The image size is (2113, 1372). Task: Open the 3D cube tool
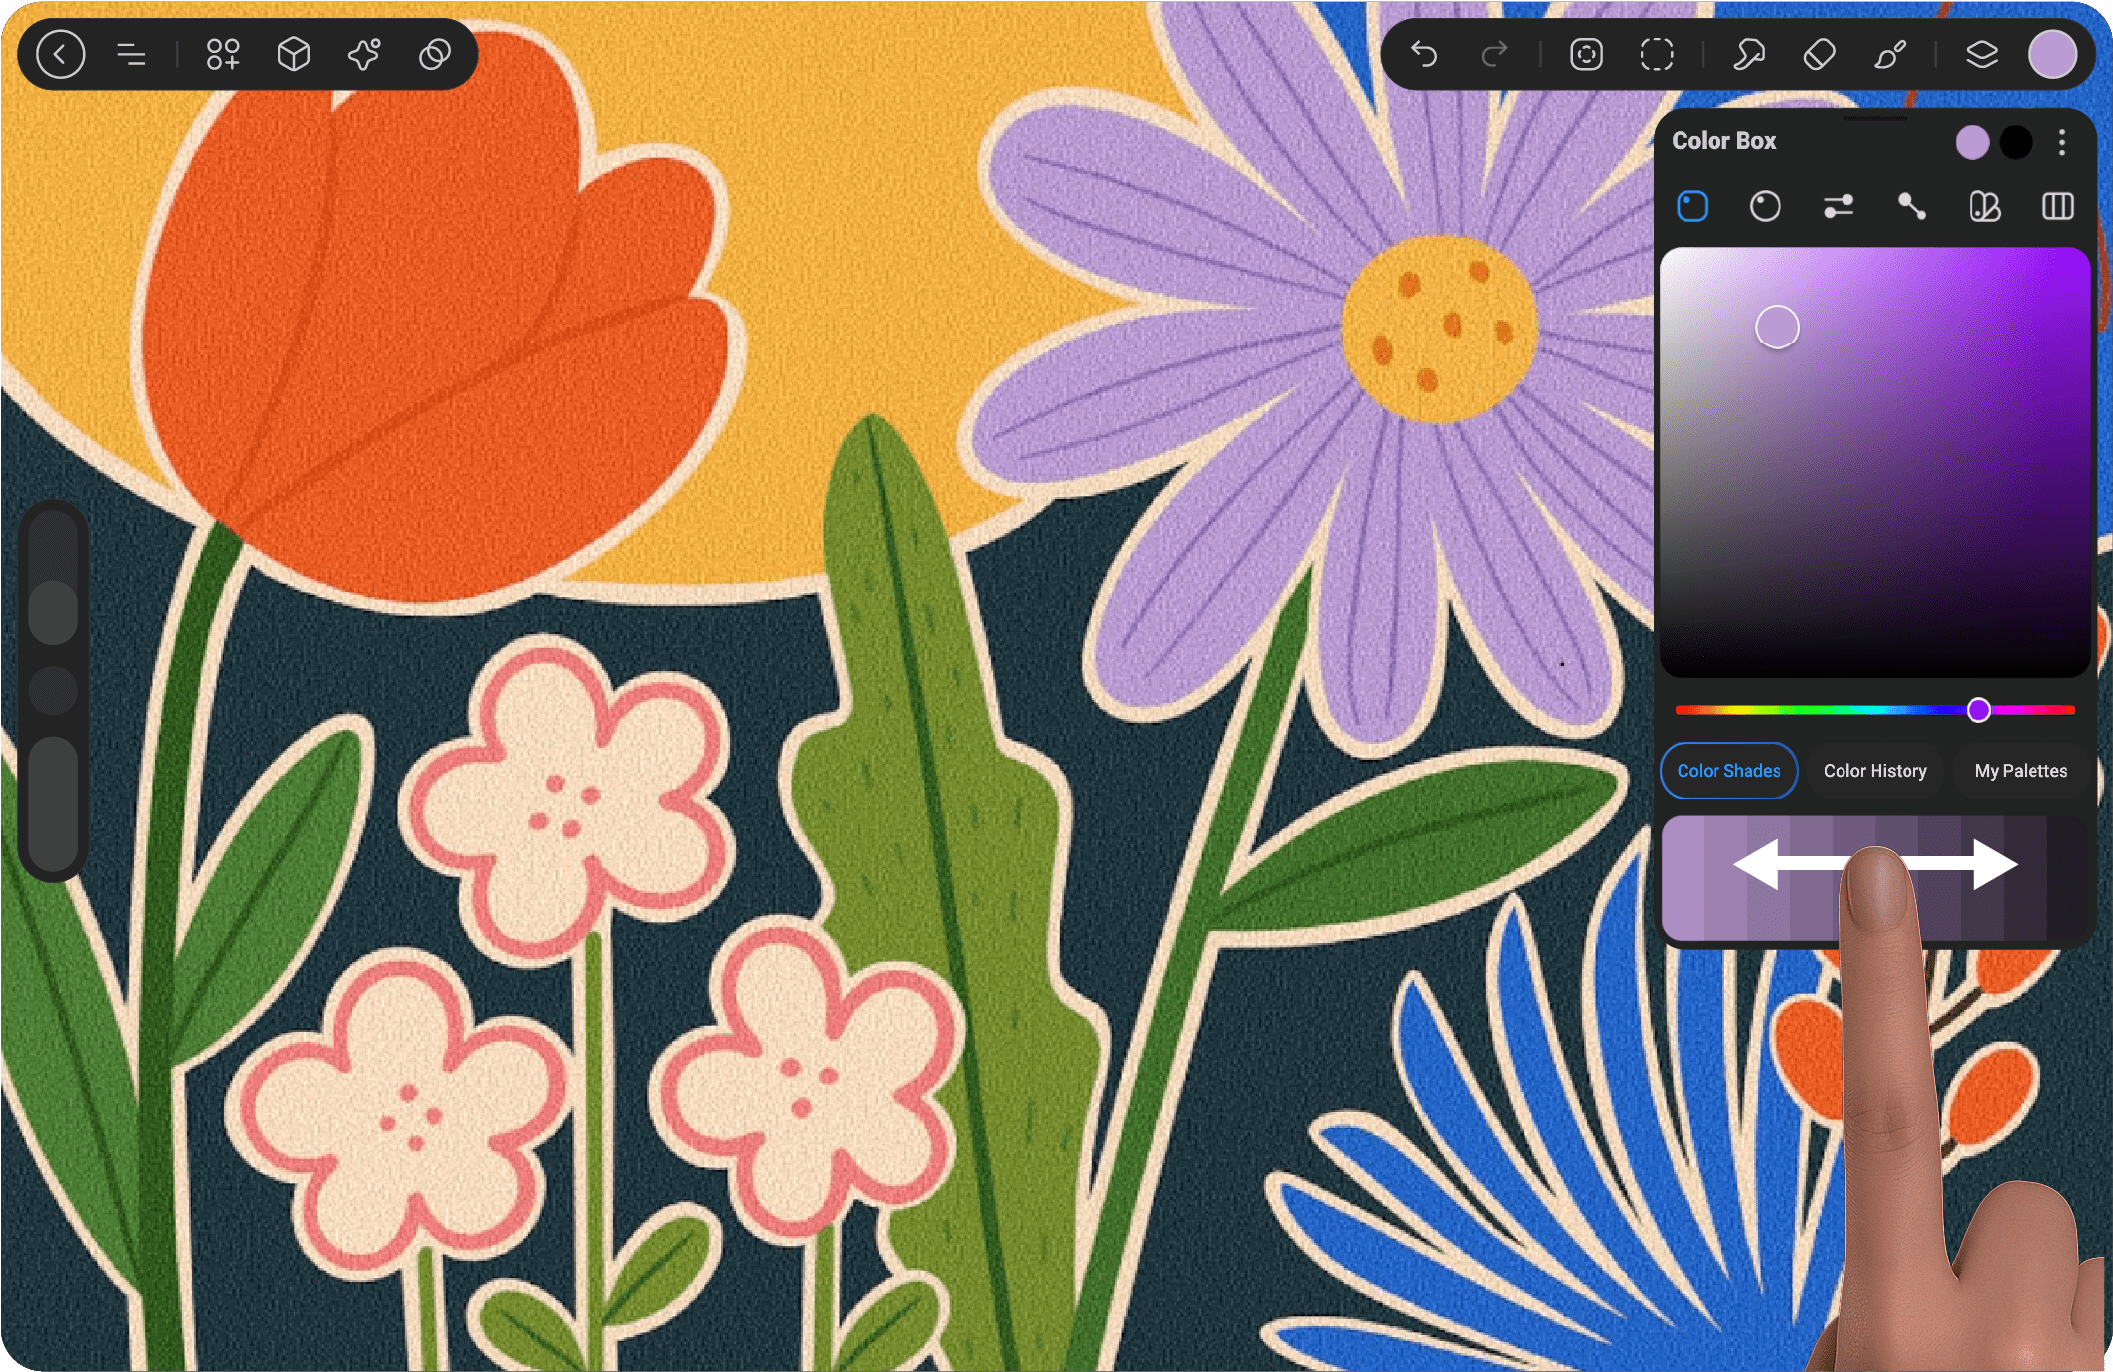(x=293, y=54)
